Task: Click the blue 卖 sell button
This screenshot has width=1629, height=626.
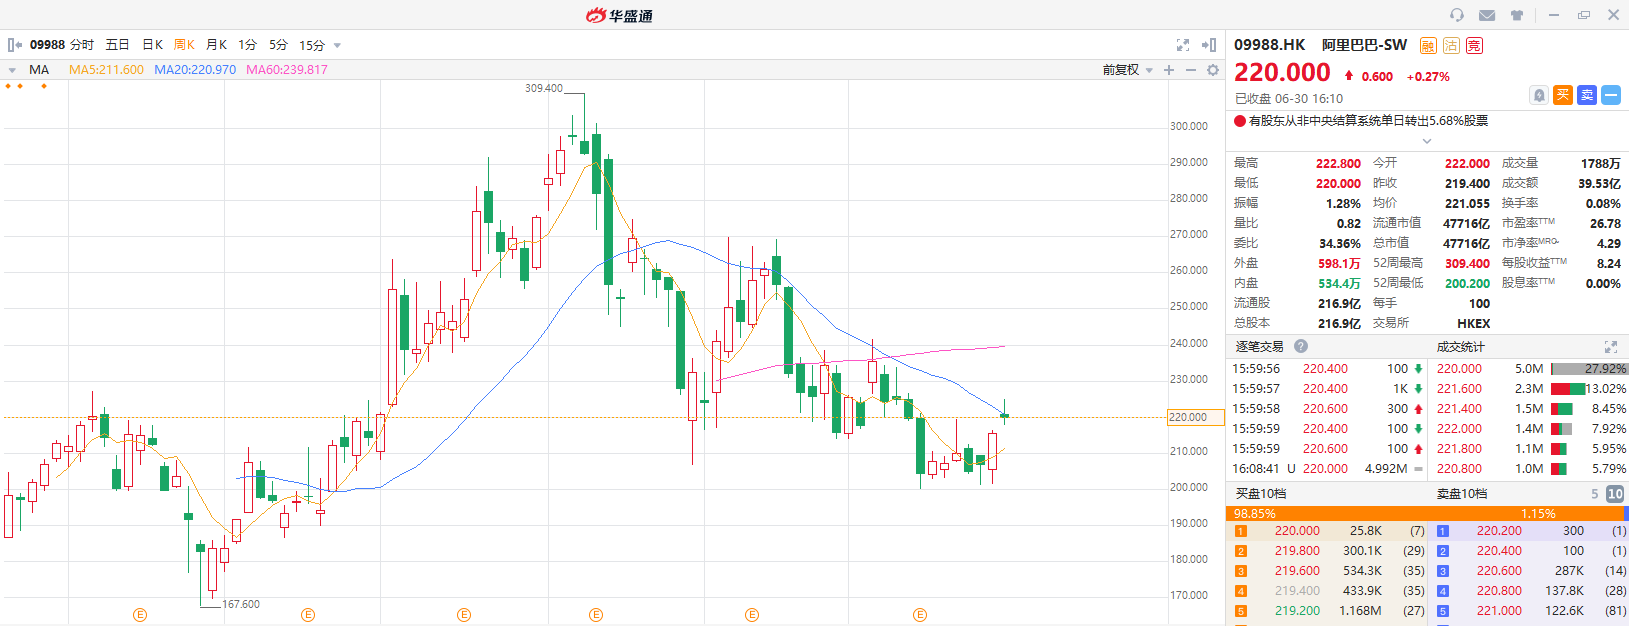Action: coord(1587,95)
